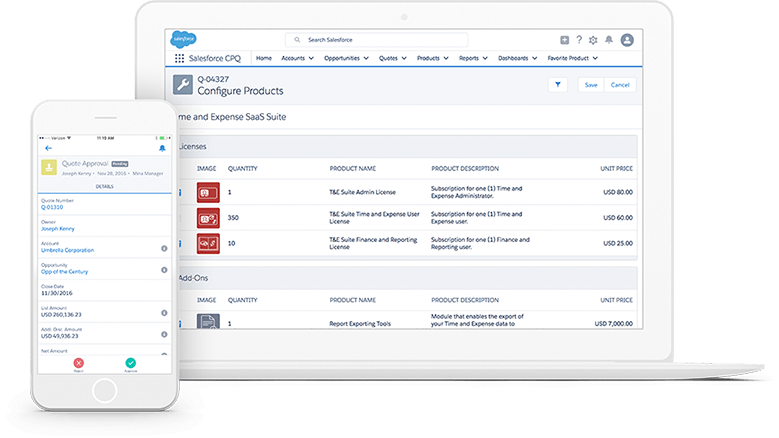Image resolution: width=779 pixels, height=438 pixels.
Task: Click the USD 60.00 unit price
Action: click(618, 218)
